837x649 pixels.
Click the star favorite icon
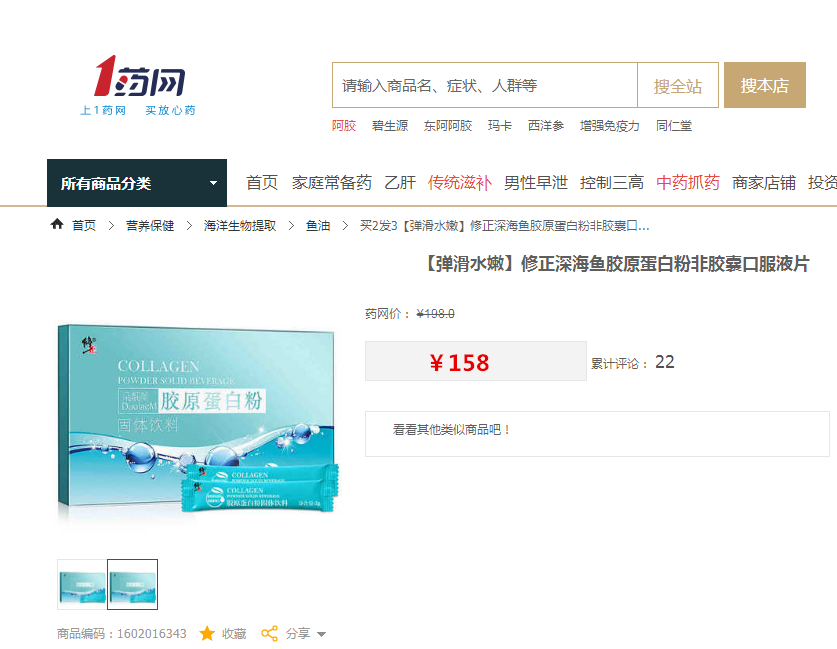[x=207, y=634]
